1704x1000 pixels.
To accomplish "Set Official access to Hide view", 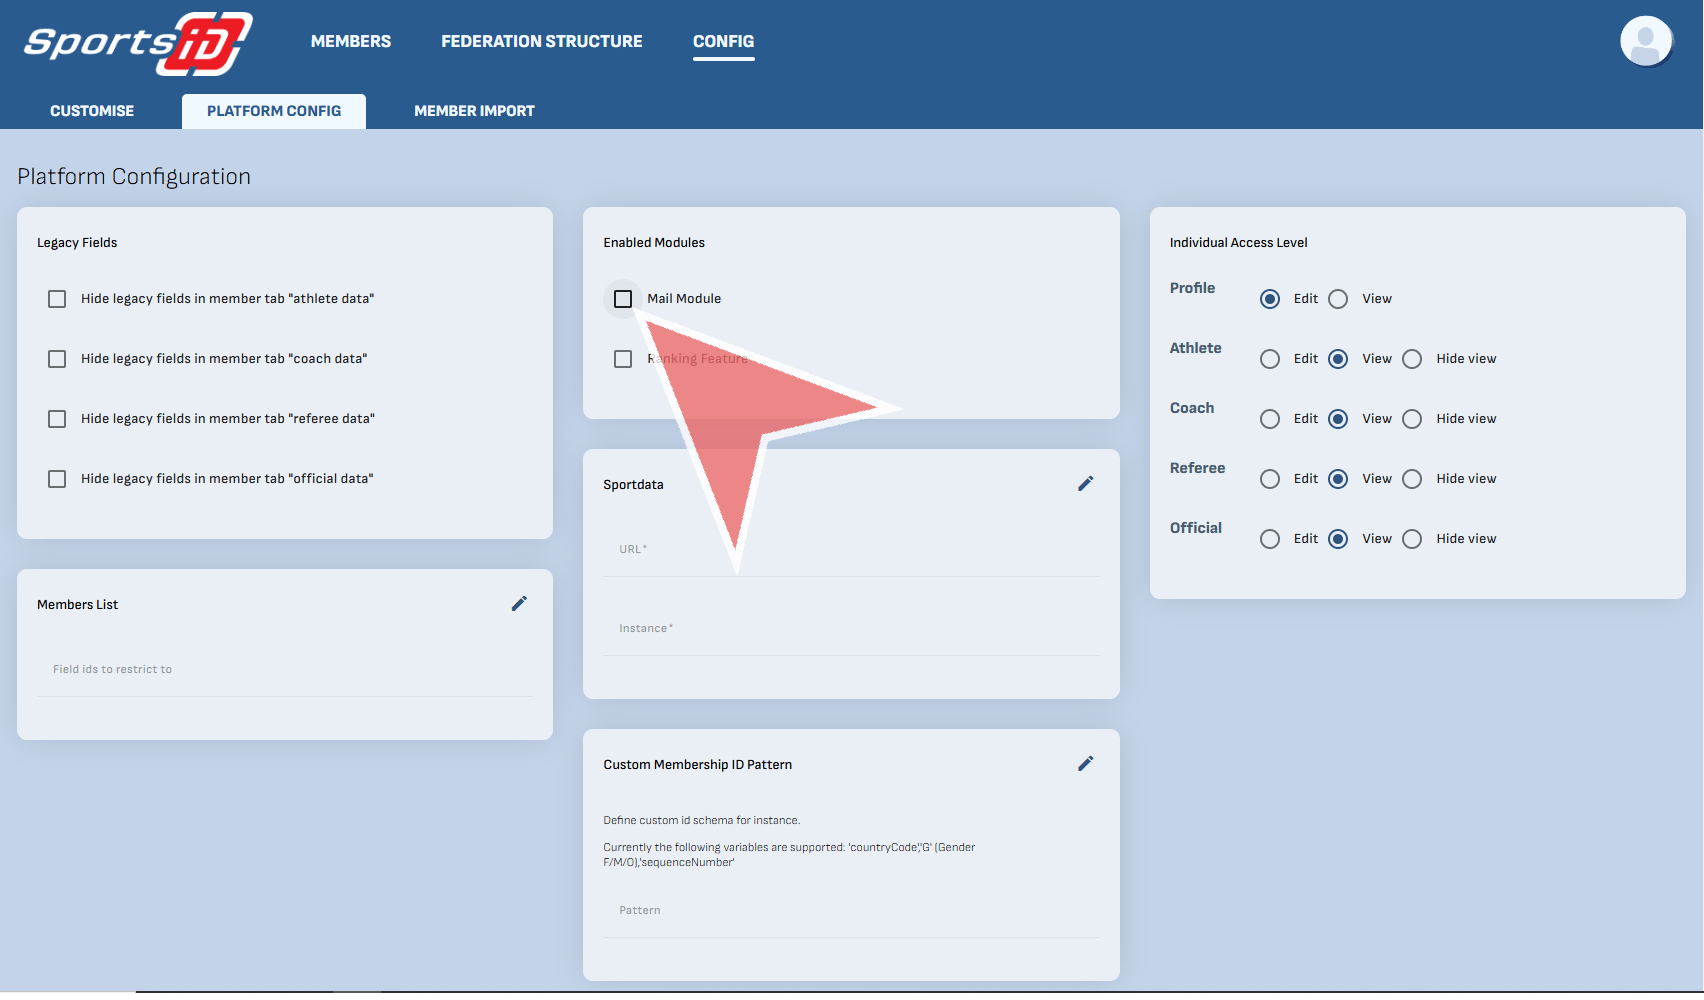I will pos(1412,539).
